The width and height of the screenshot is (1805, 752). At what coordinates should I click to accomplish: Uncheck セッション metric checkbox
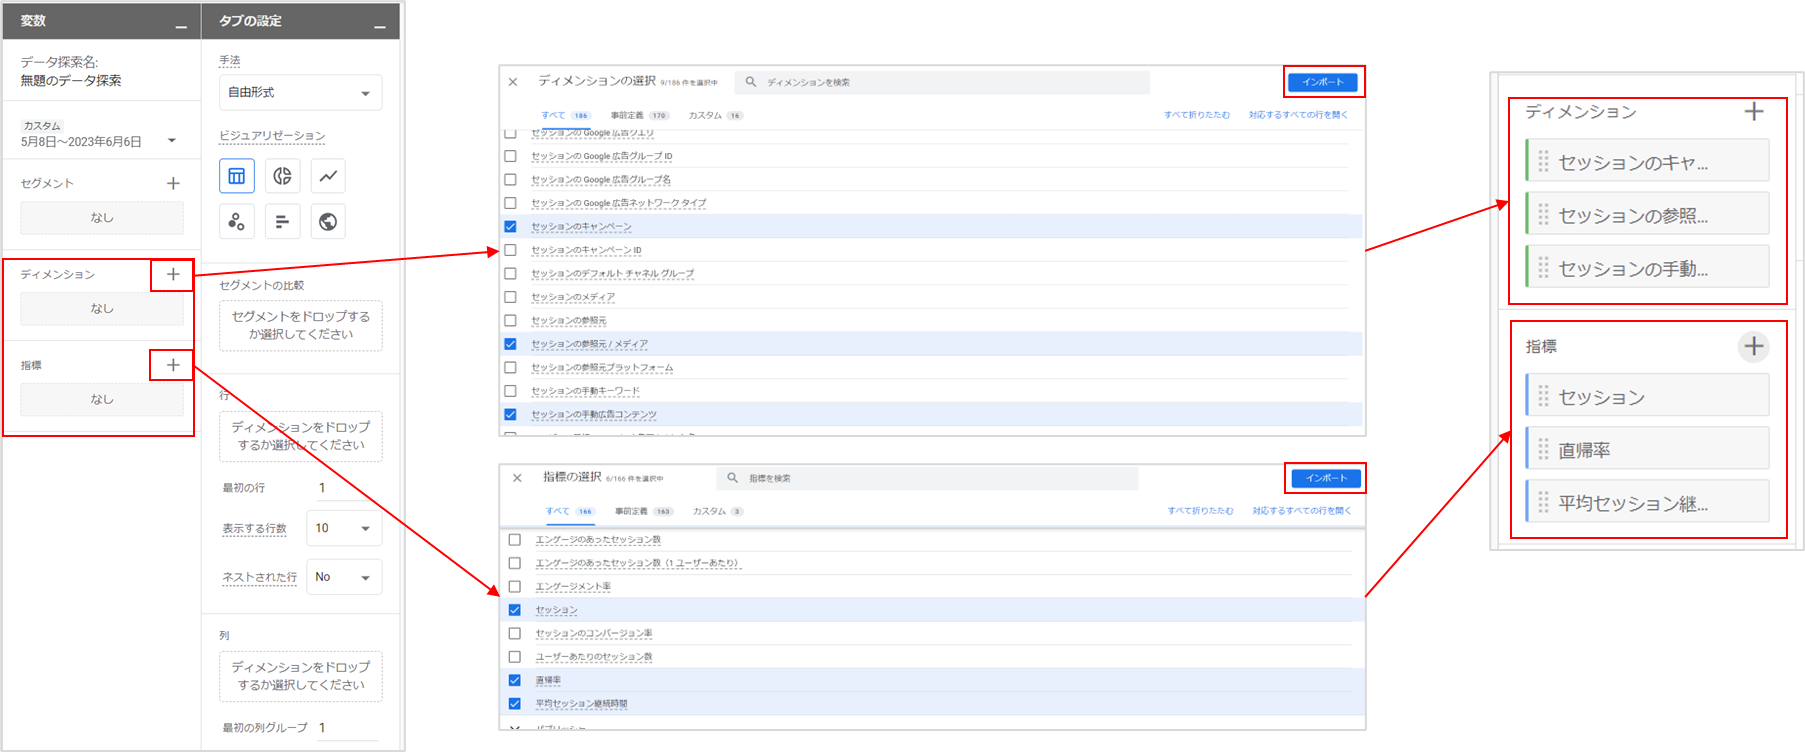click(515, 610)
